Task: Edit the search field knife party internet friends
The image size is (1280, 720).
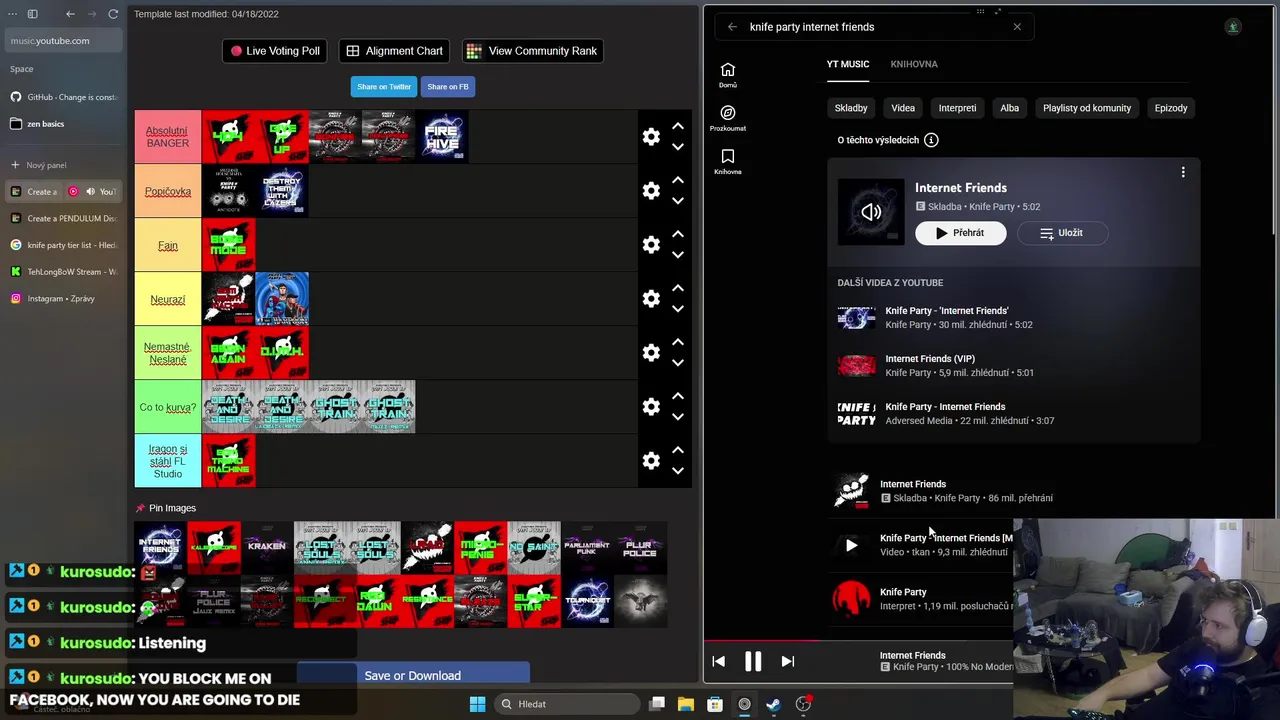Action: click(872, 27)
